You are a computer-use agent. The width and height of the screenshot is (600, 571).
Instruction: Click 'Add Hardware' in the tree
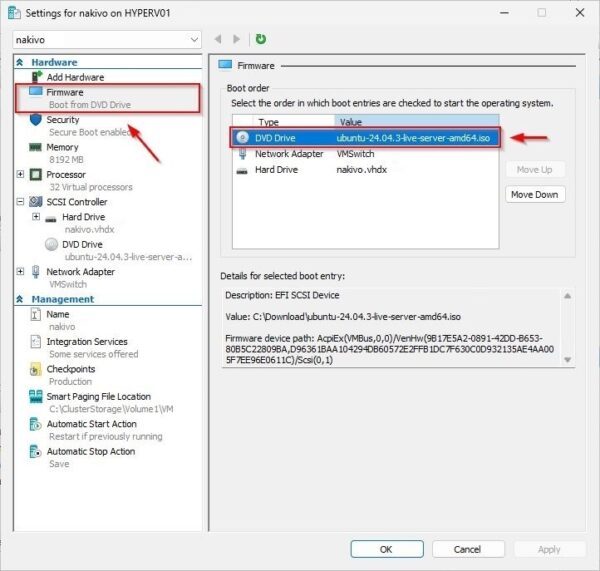pos(75,77)
